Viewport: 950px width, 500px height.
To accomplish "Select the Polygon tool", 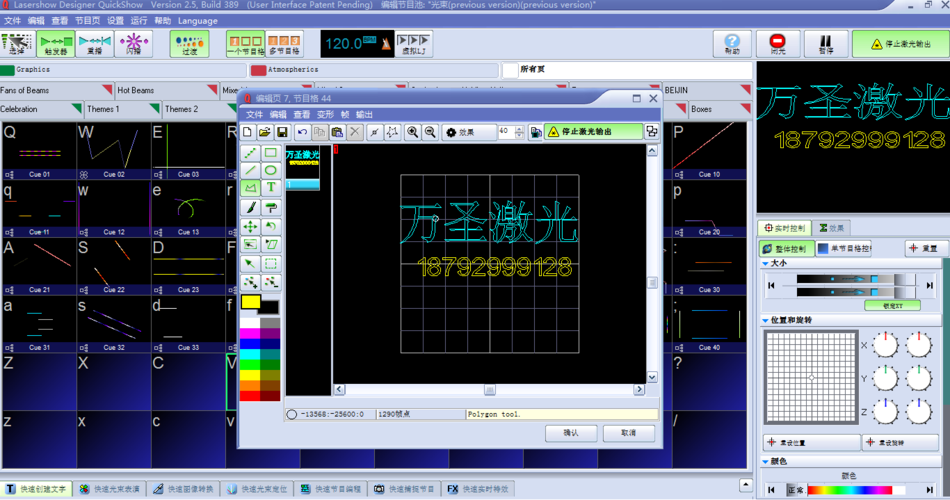I will (250, 188).
